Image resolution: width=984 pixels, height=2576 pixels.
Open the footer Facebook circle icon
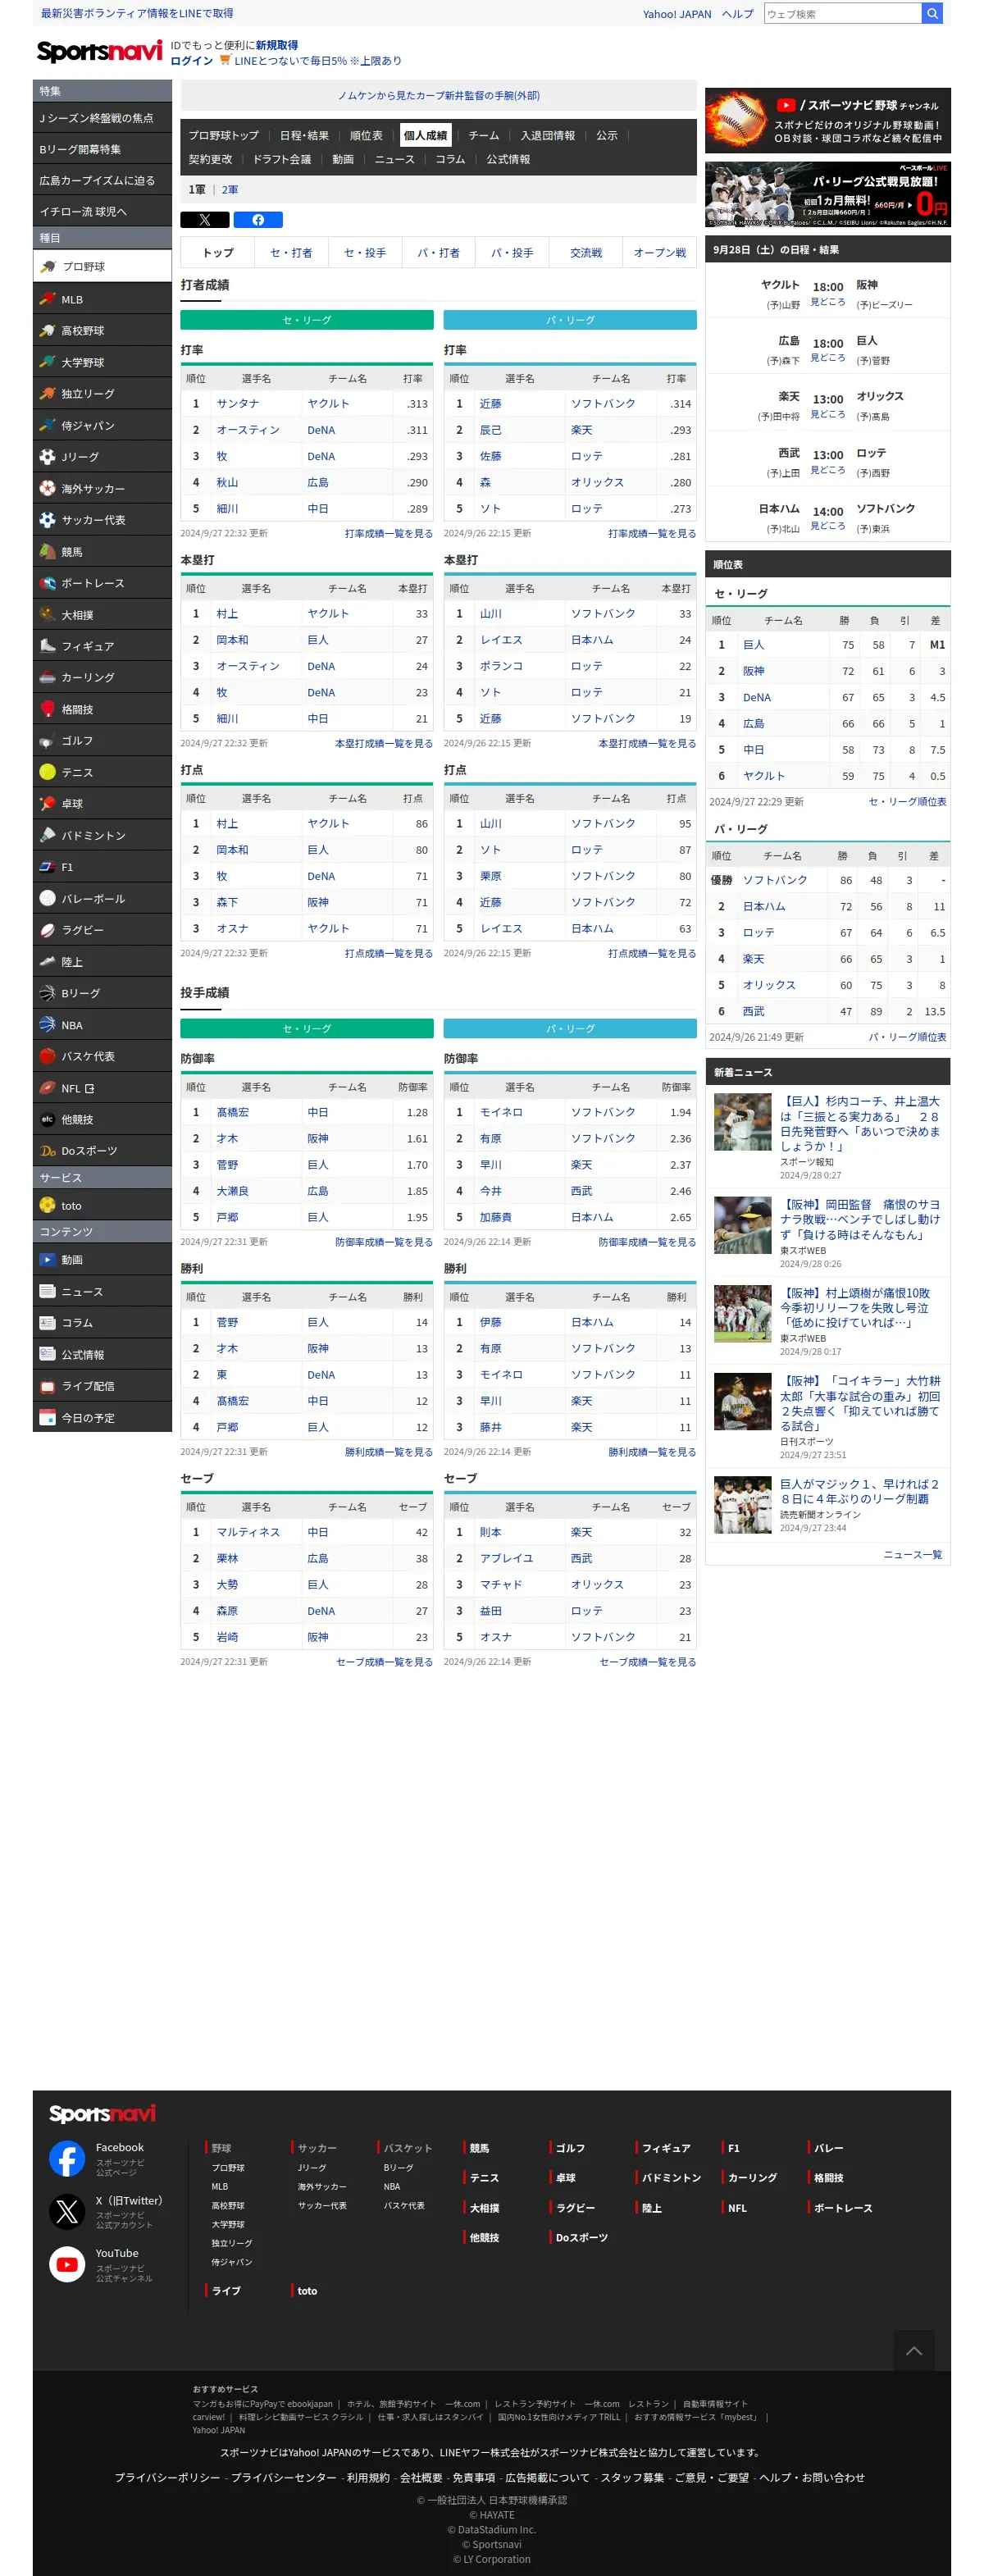click(x=67, y=2159)
